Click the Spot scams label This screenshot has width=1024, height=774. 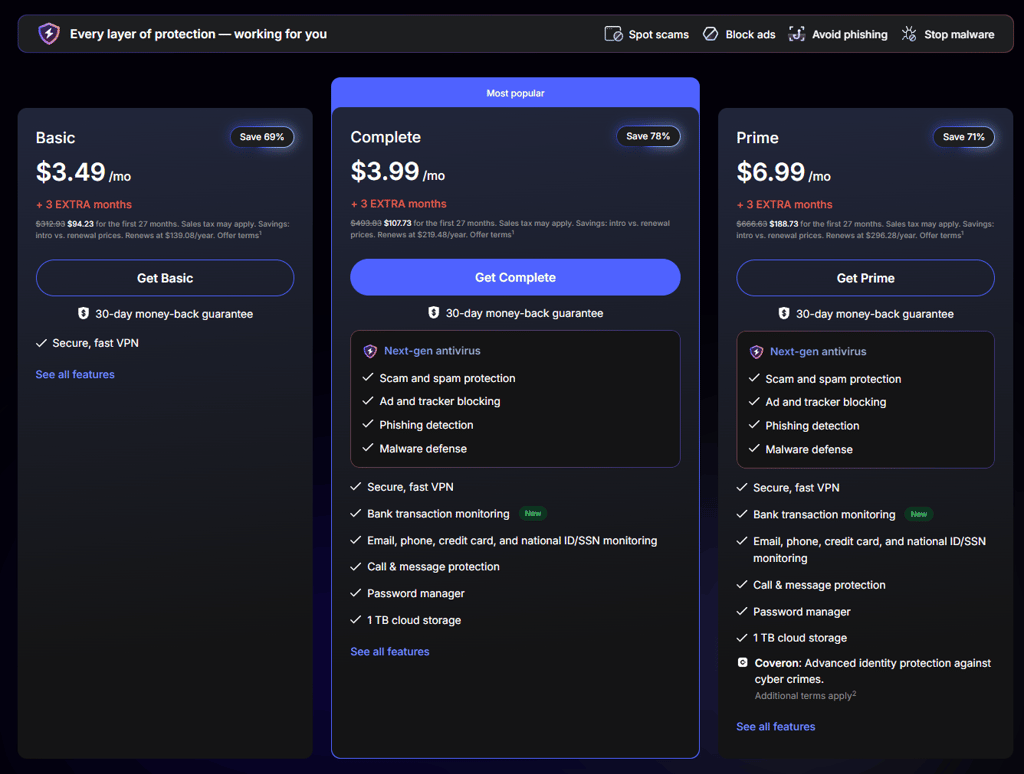658,35
